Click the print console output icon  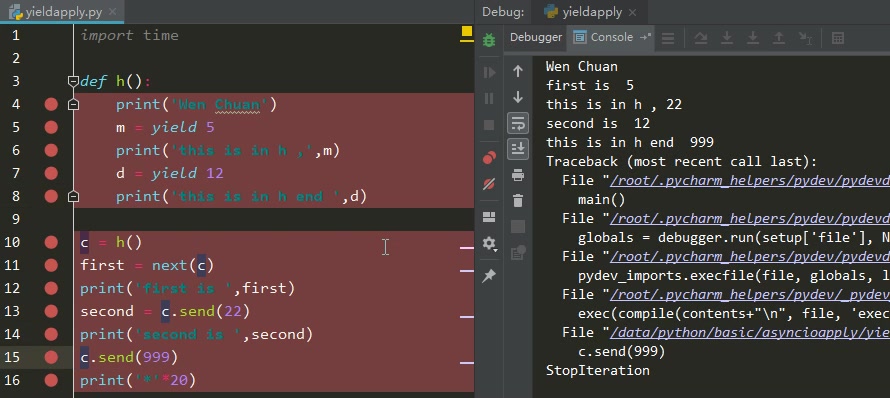[x=518, y=175]
